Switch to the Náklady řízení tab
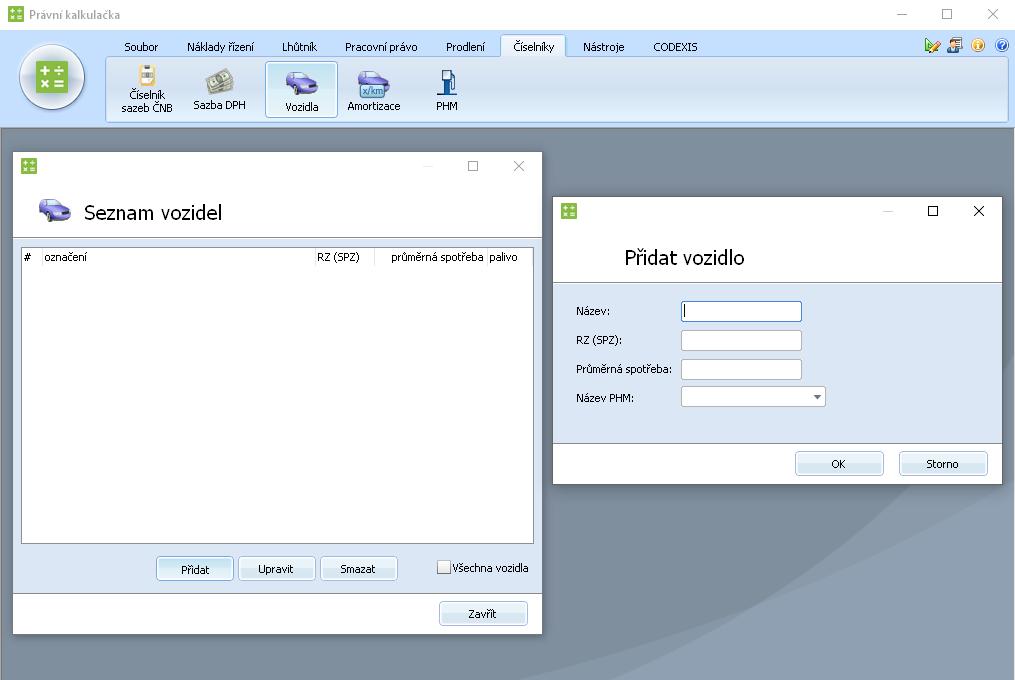1015x680 pixels. [x=220, y=47]
